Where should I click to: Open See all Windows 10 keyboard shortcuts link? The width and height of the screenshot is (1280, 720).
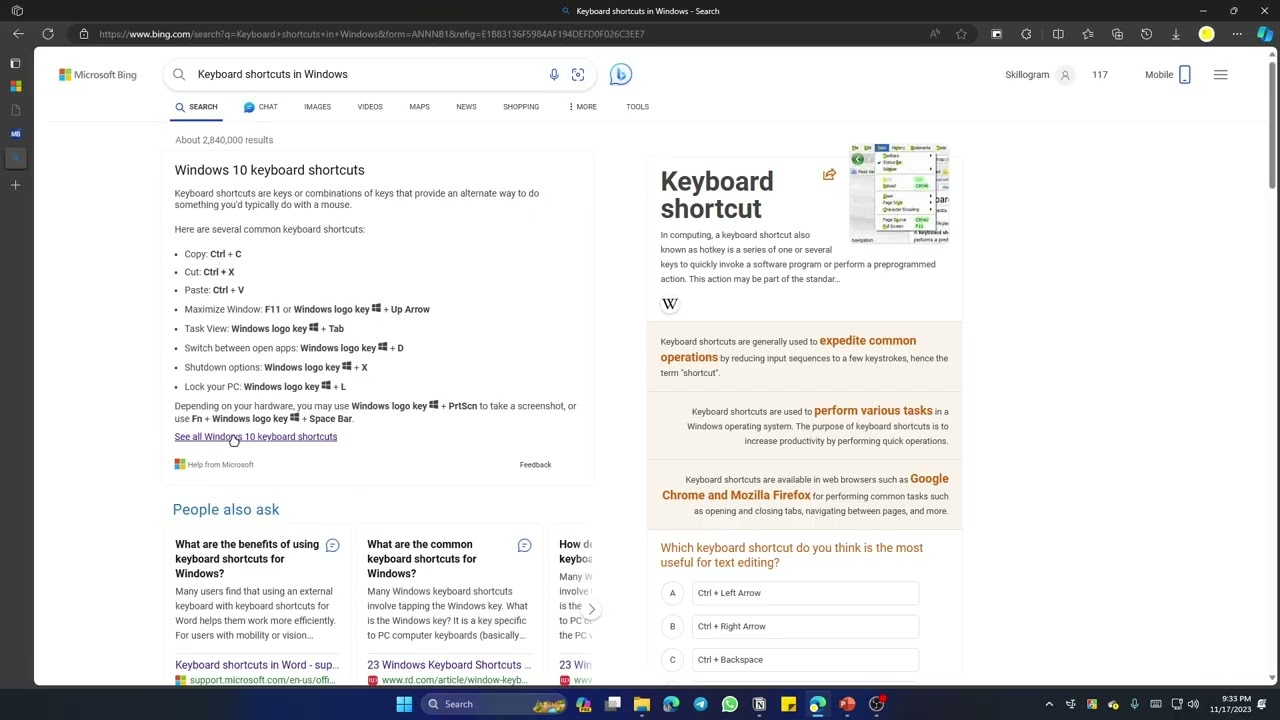pos(256,437)
